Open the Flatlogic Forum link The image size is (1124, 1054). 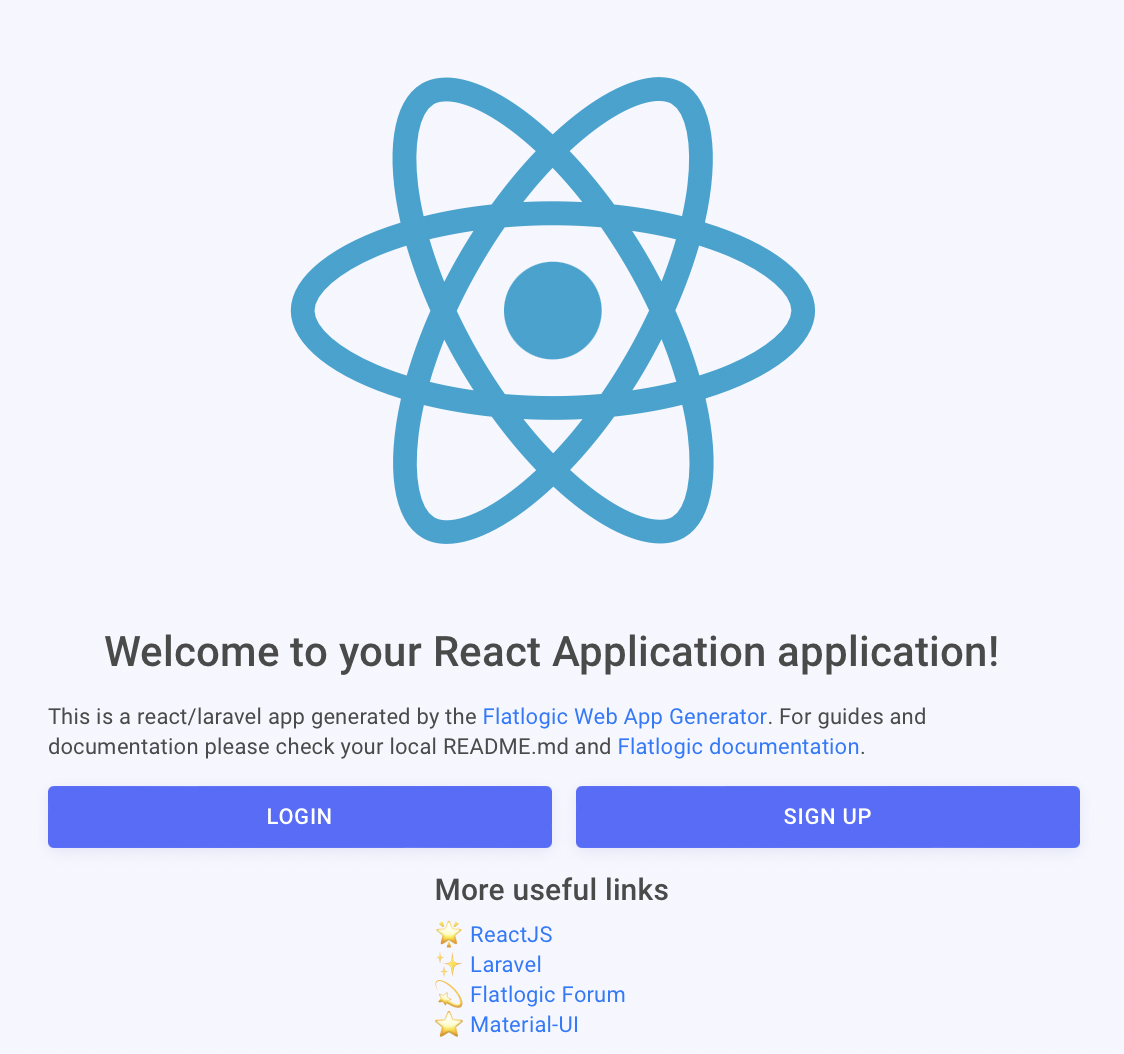tap(548, 994)
